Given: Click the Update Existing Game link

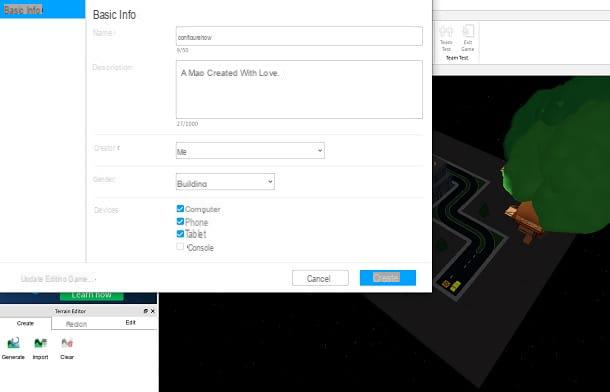Looking at the screenshot, I should click(x=58, y=279).
